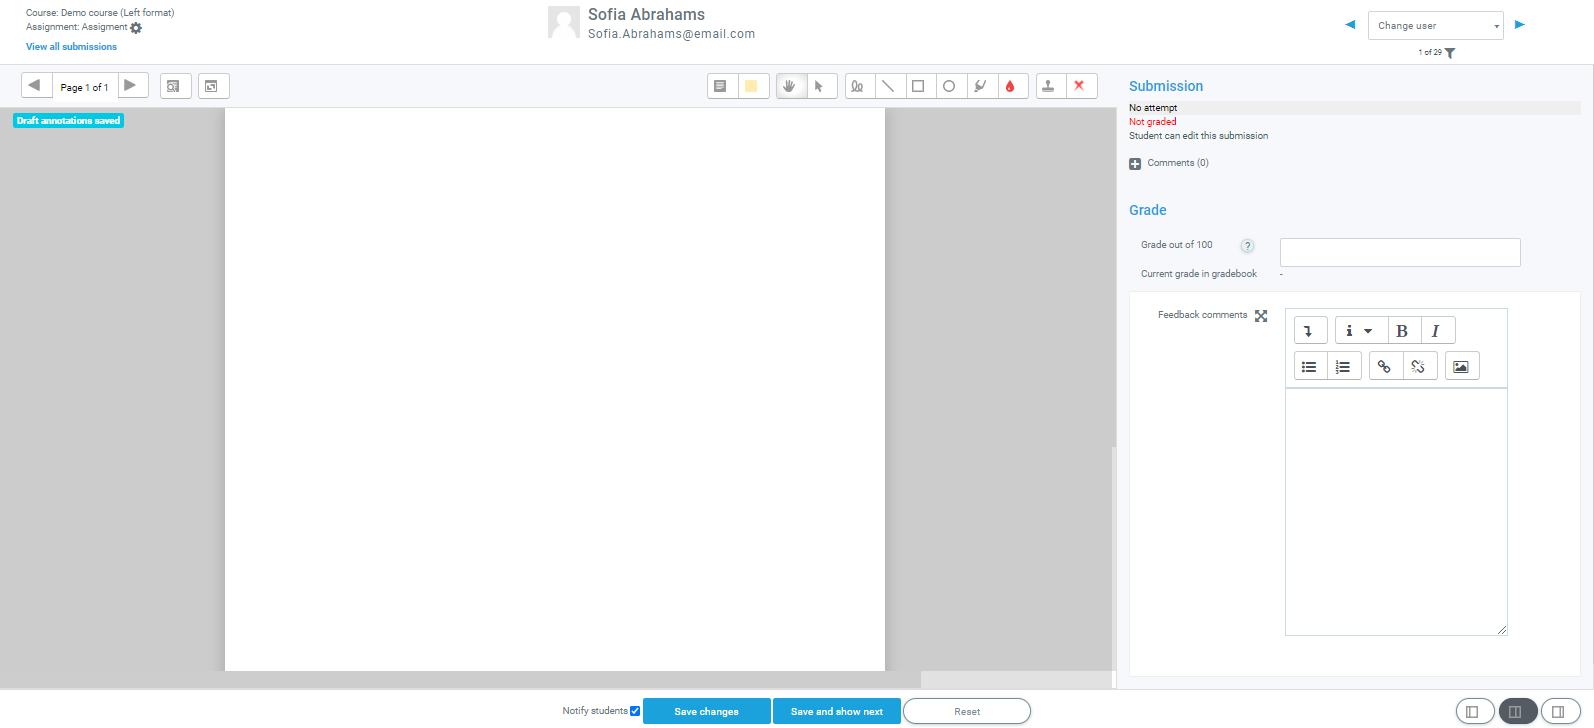Viewport: 1594px width, 728px height.
Task: Activate the Highlighter tool
Action: 980,87
